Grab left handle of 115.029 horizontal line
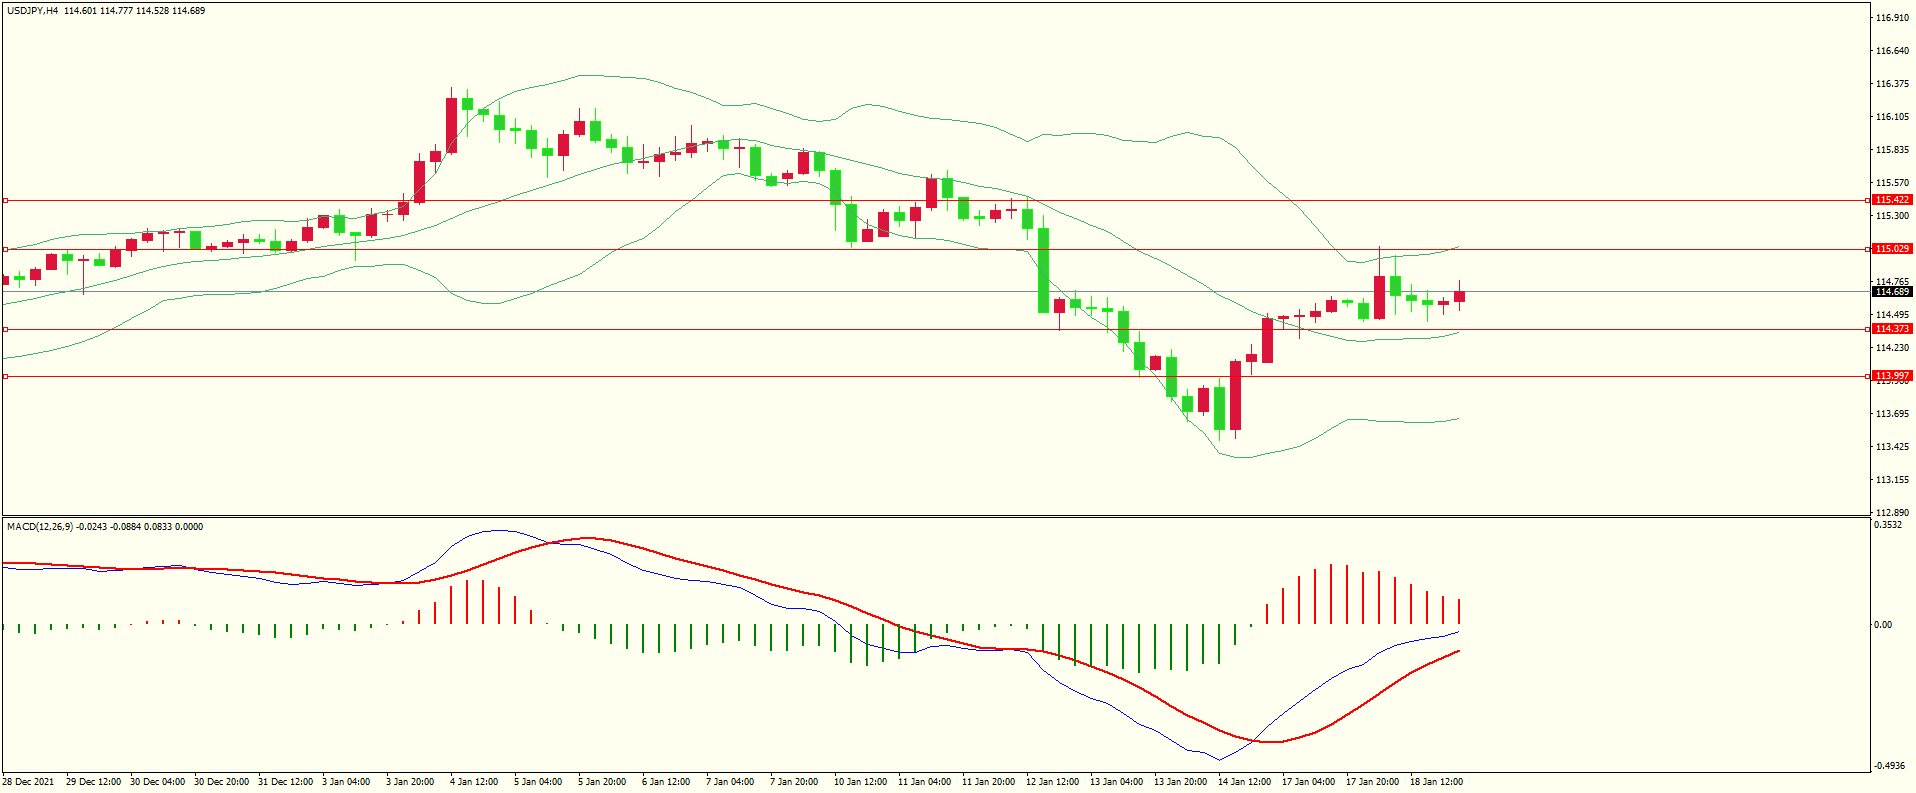 point(5,250)
